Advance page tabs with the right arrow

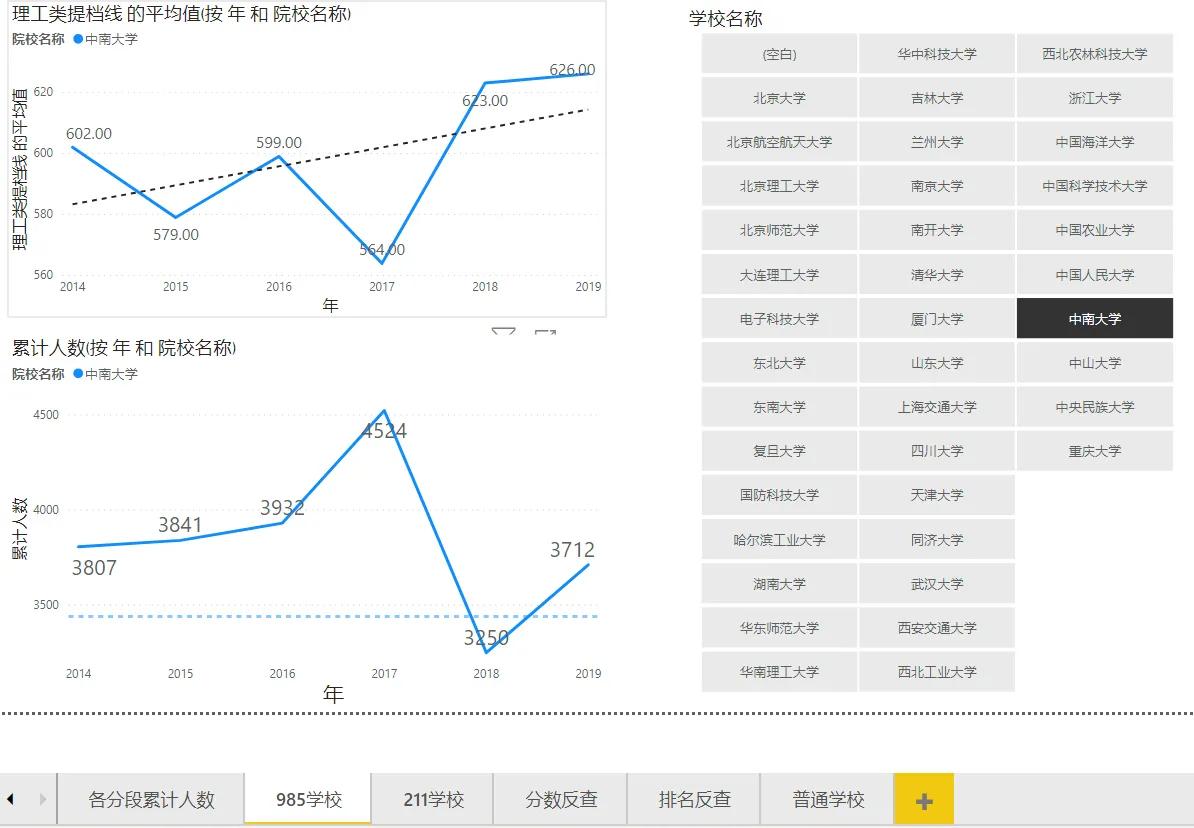(x=43, y=799)
